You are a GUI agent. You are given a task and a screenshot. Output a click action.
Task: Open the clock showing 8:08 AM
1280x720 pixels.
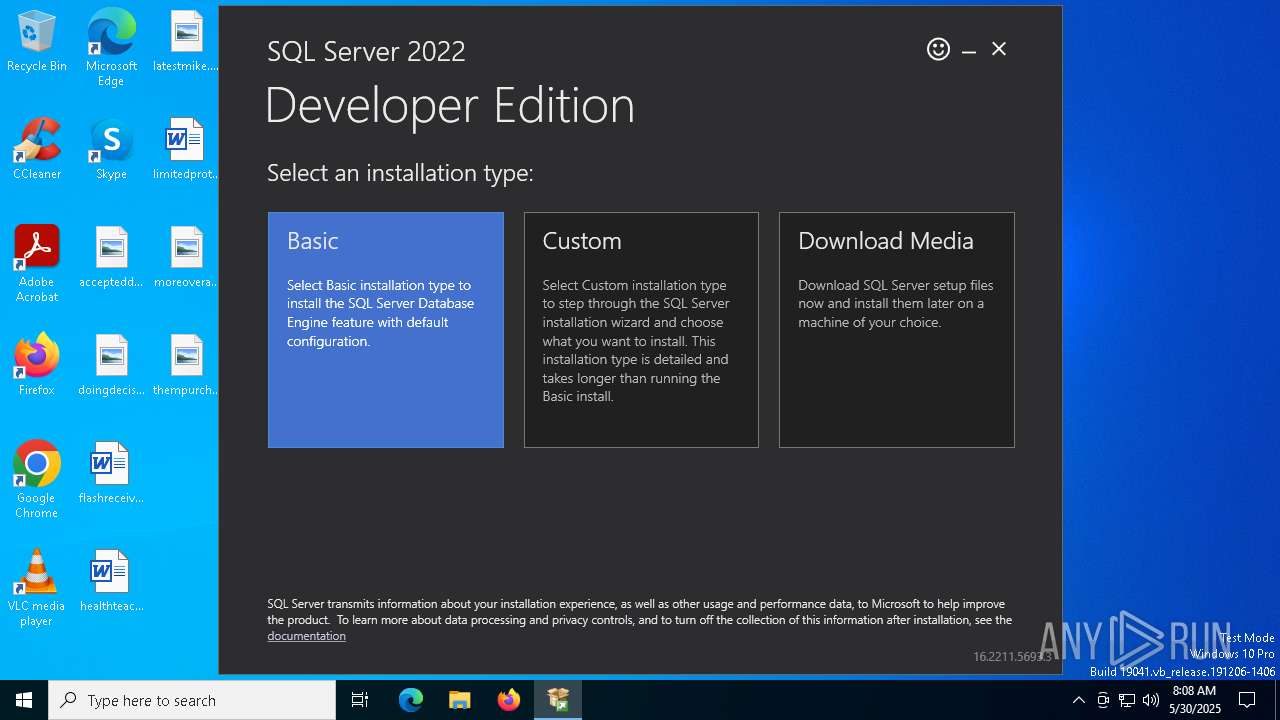[1195, 700]
